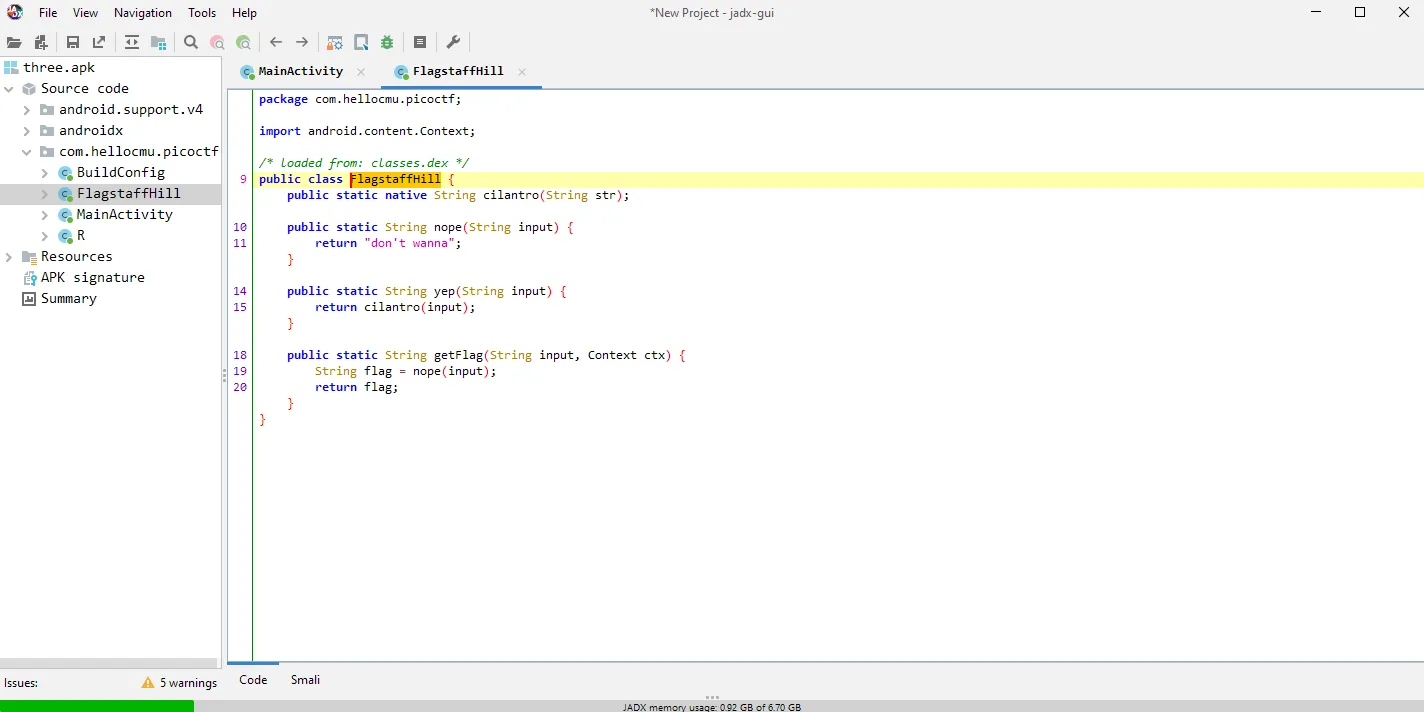The height and width of the screenshot is (712, 1424).
Task: Click the highlighted FlagstaffHill class name
Action: click(395, 179)
